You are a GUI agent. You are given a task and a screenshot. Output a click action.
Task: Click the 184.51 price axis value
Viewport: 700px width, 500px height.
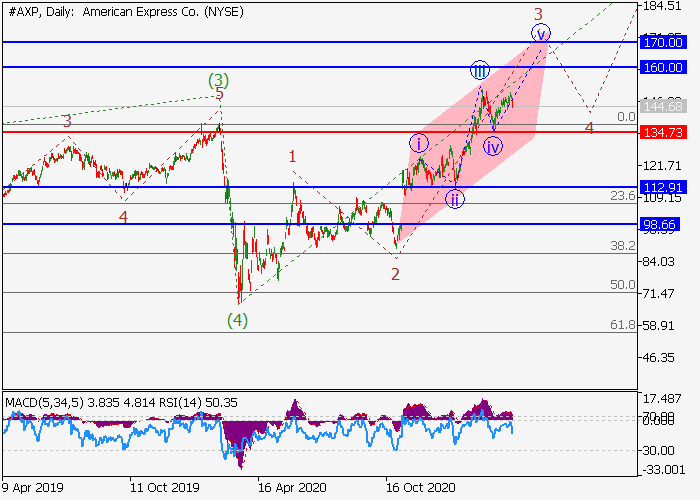[x=662, y=6]
